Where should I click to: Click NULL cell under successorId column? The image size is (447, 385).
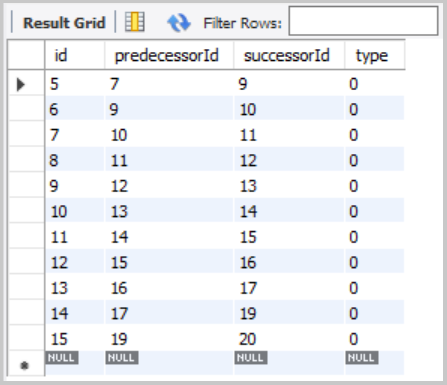(x=289, y=363)
